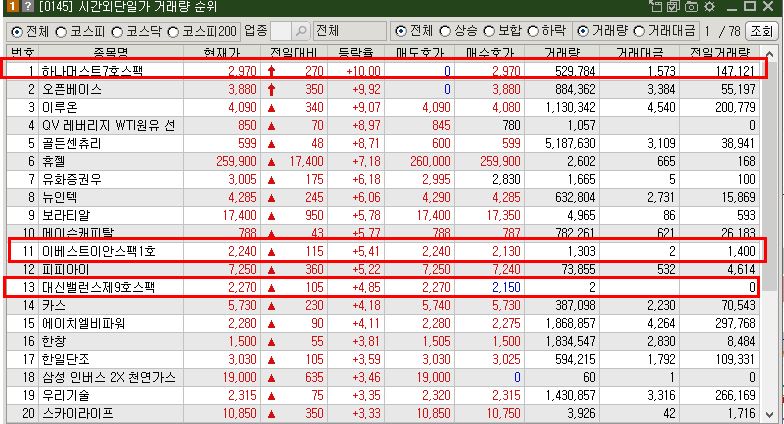Viewport: 784px width, 424px height.
Task: Sort by the 거래량 column header
Action: coord(562,52)
